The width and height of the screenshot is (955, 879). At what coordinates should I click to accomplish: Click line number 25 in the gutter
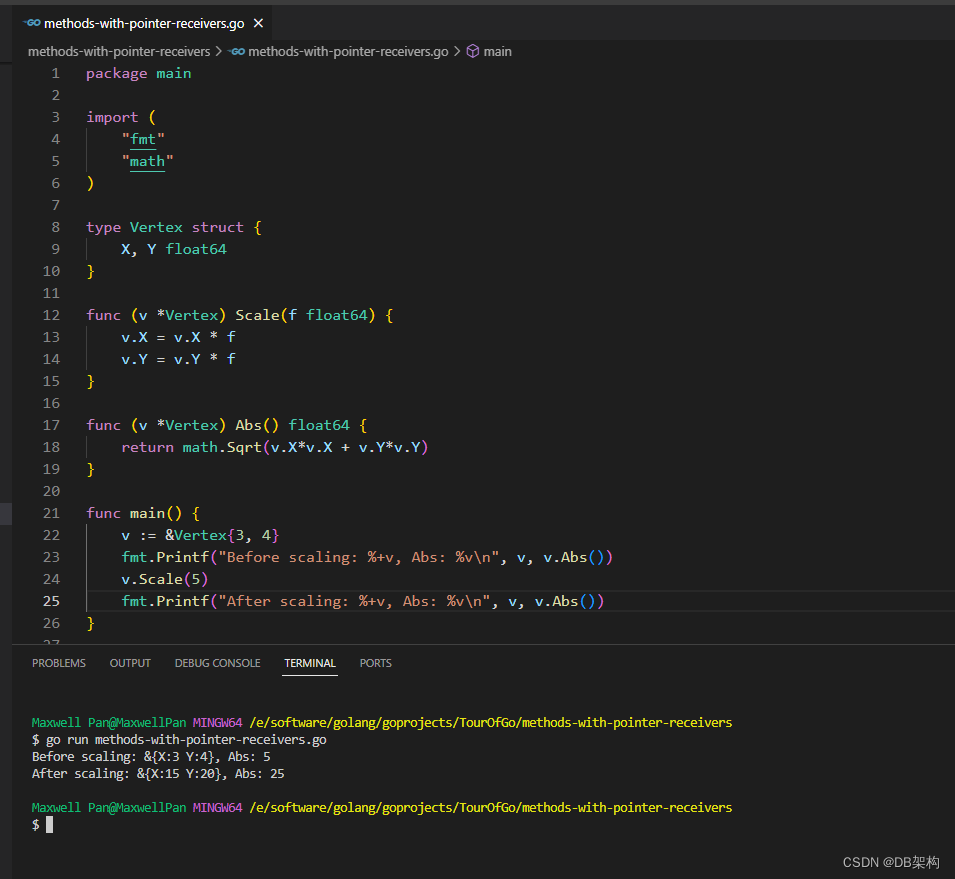pos(52,601)
